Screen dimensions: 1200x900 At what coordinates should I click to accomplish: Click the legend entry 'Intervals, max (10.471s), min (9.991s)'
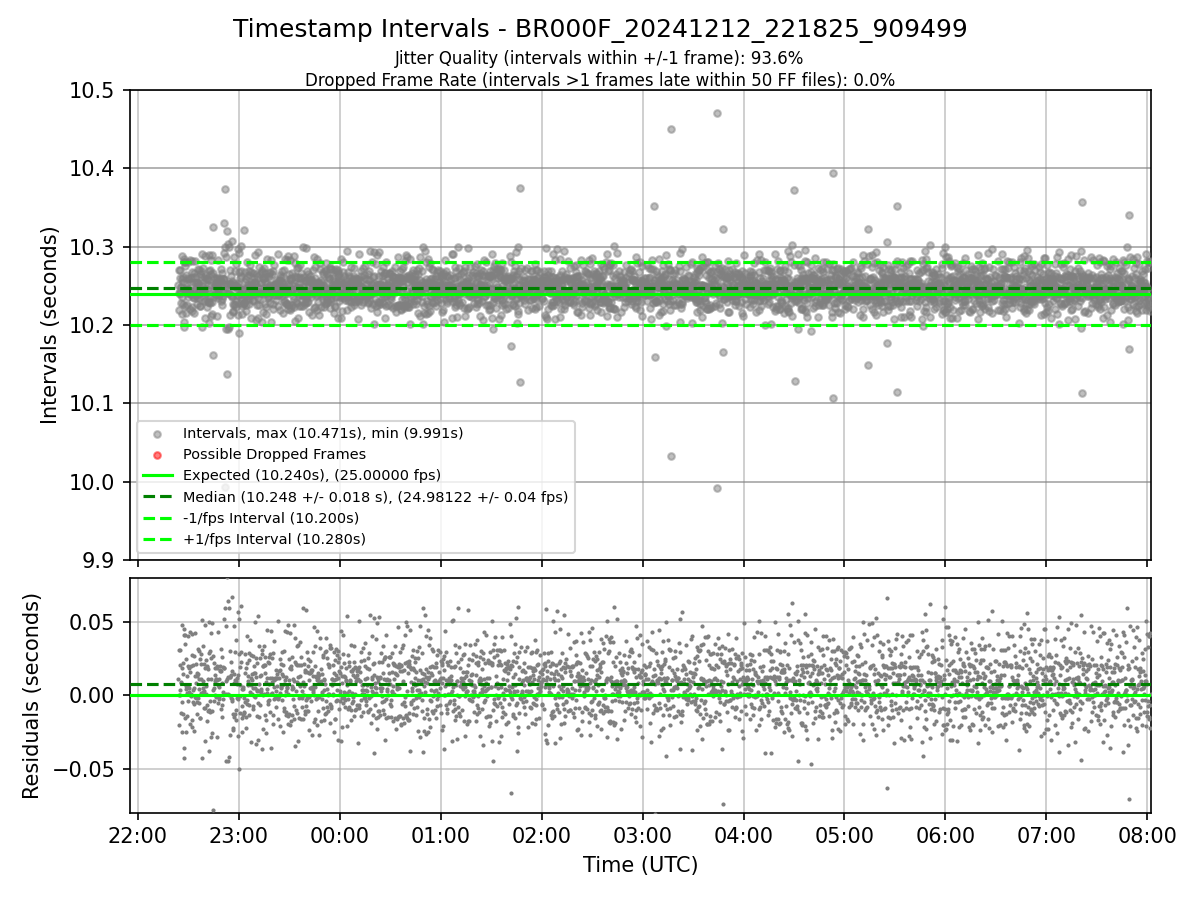[323, 433]
